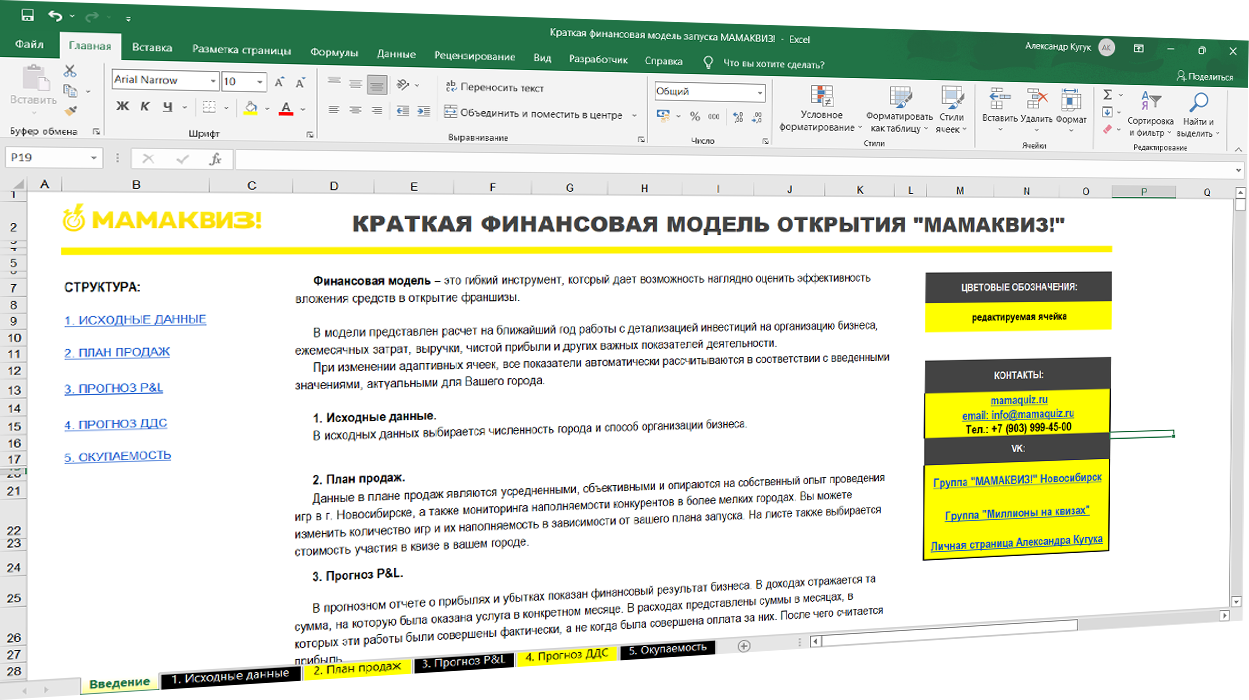Cut selection with the scissors icon

[70, 71]
